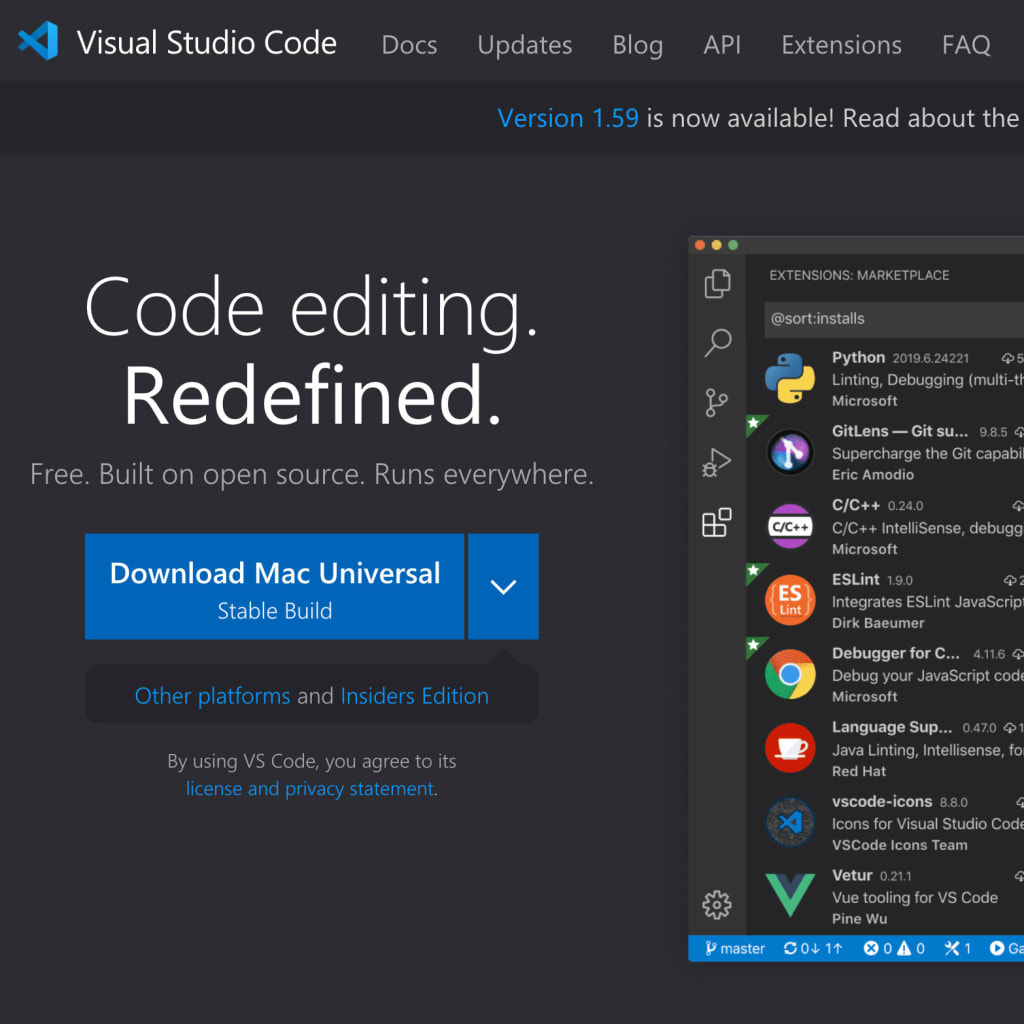1024x1024 pixels.
Task: Select the C/C++ extension title
Action: tap(856, 505)
